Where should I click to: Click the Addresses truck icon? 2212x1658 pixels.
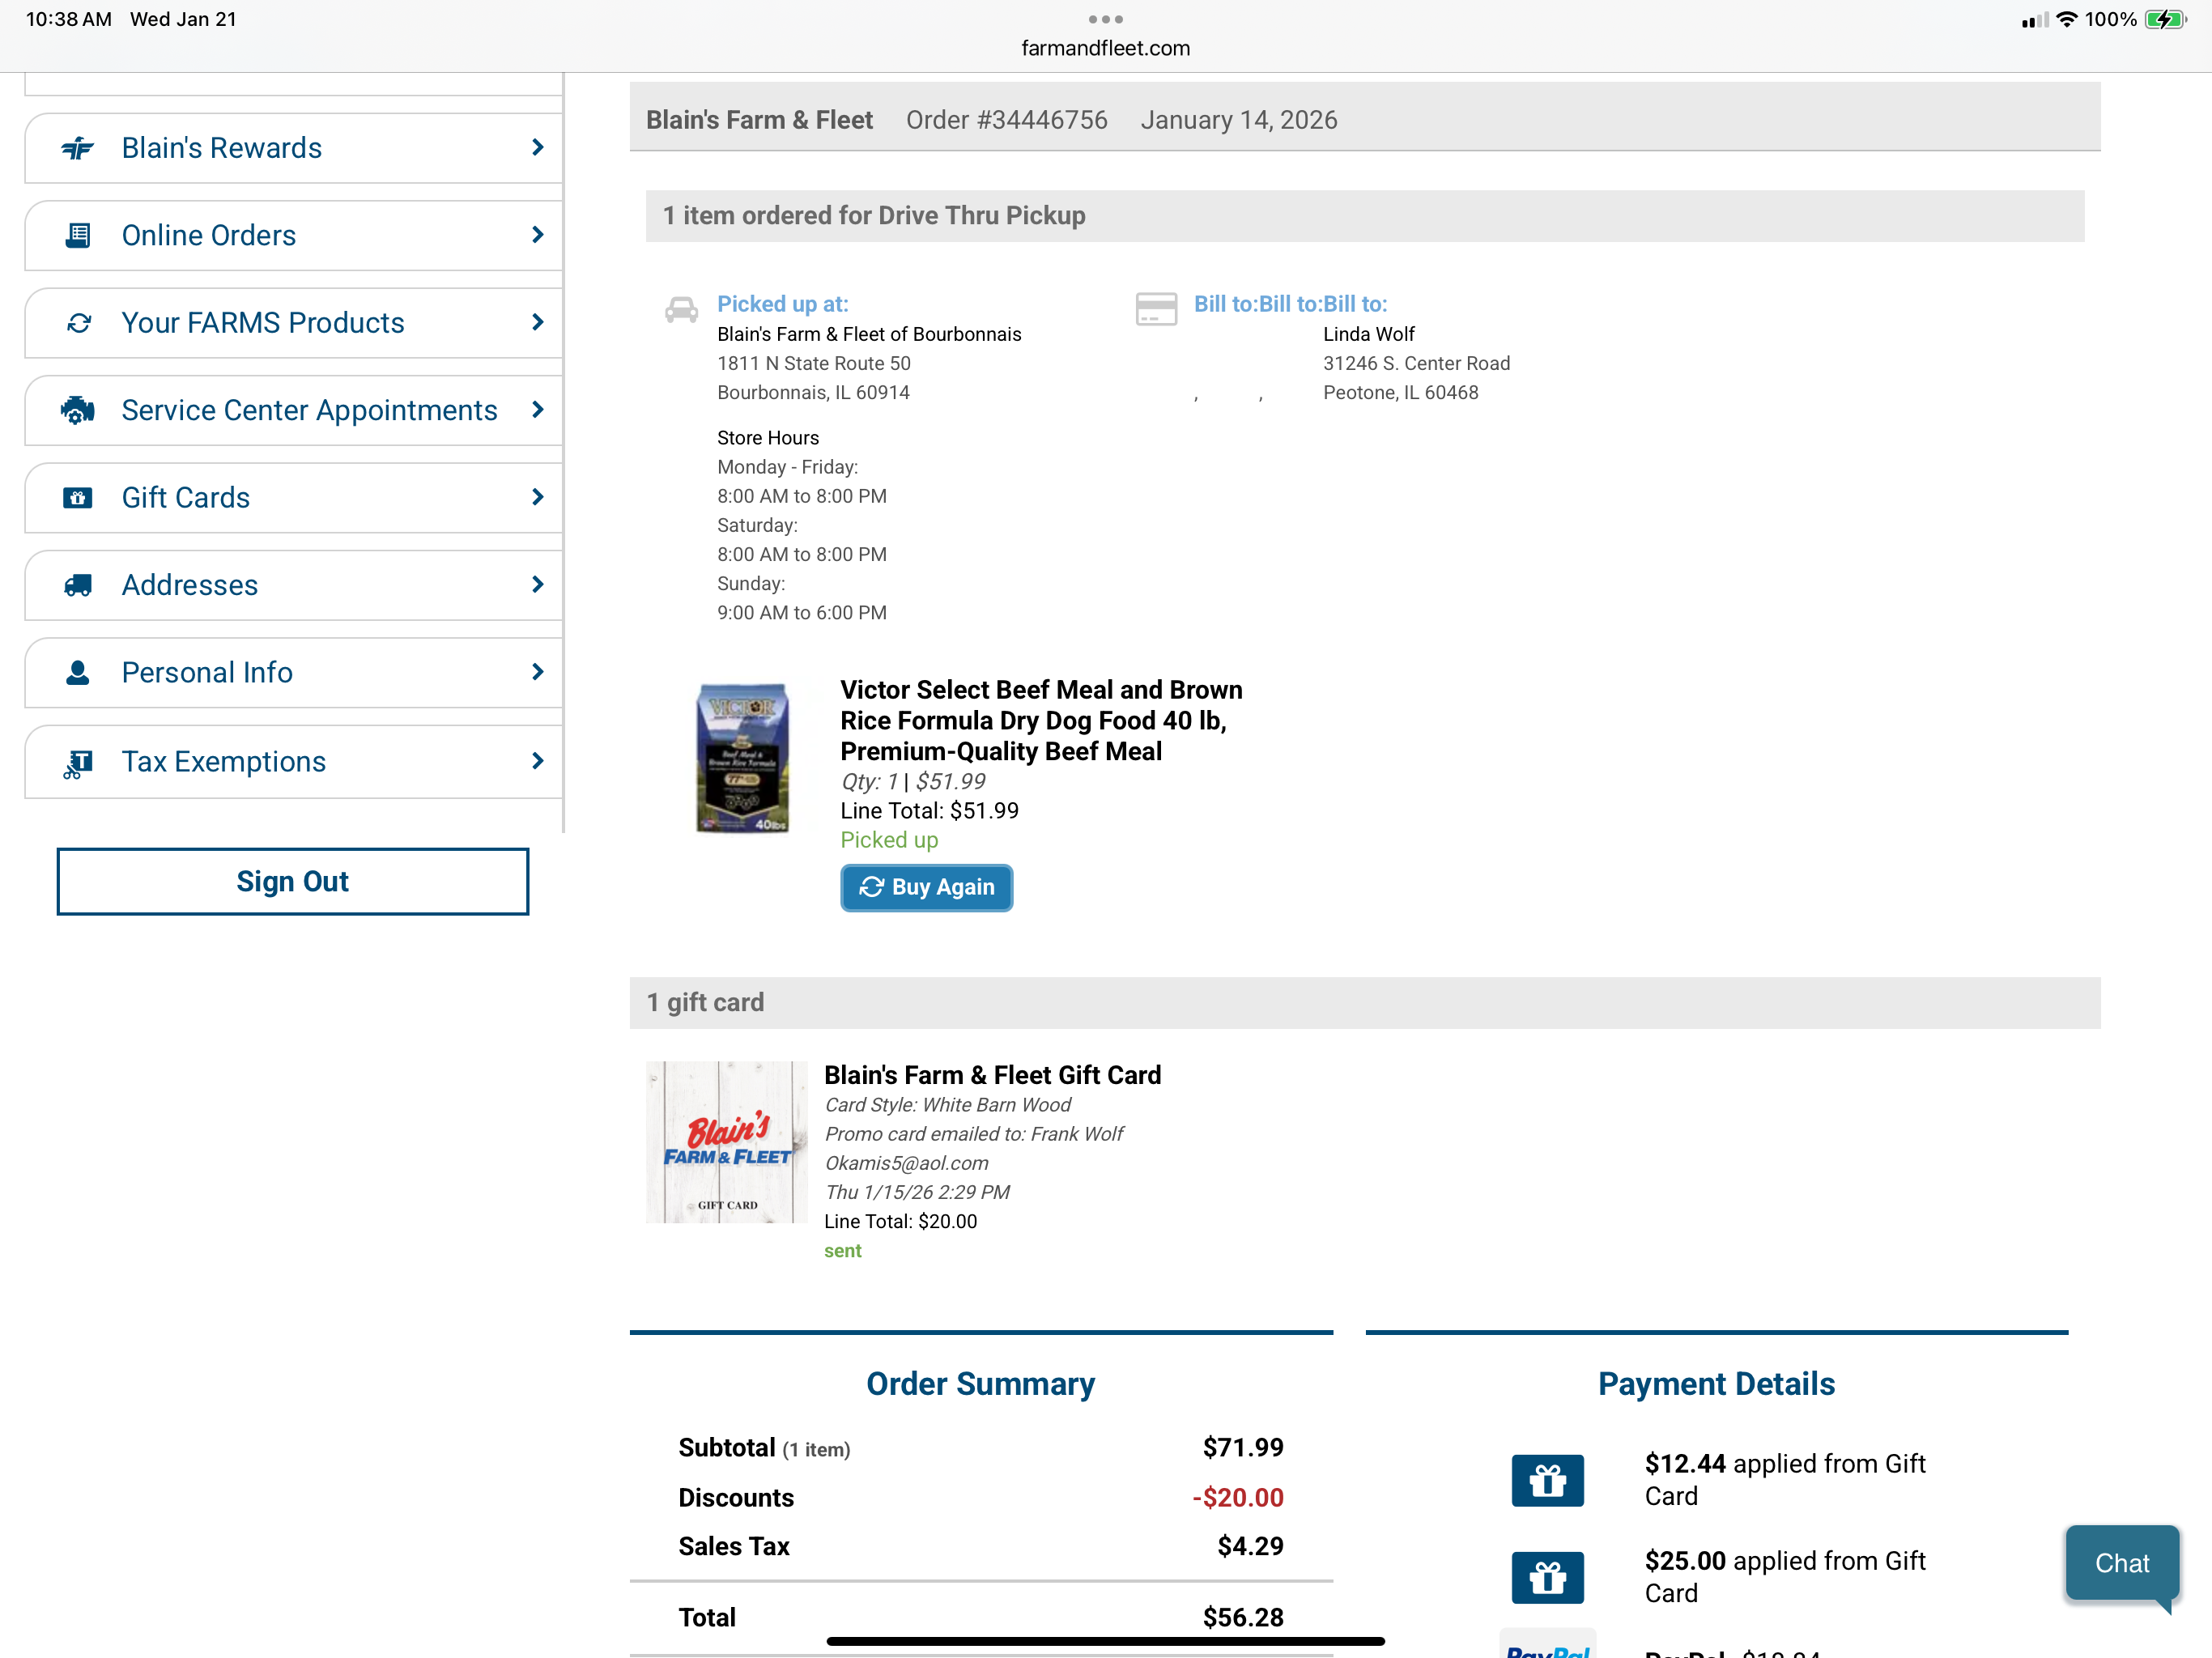point(77,585)
